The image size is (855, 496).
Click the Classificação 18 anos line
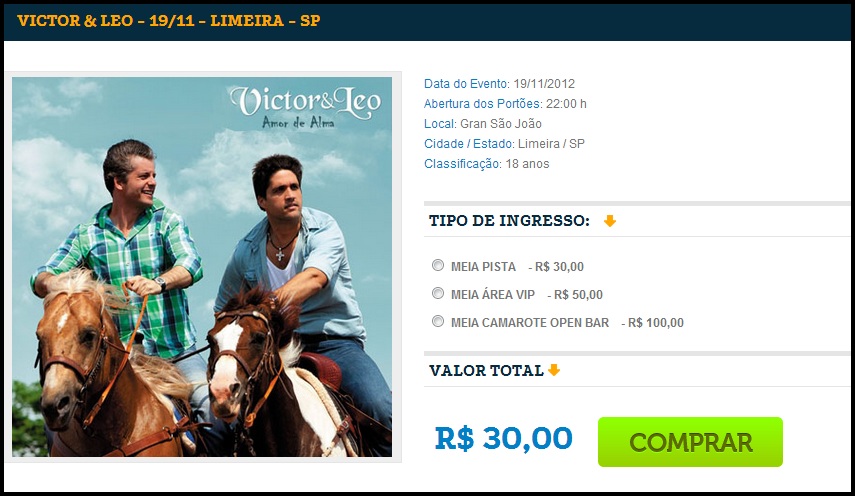(487, 164)
